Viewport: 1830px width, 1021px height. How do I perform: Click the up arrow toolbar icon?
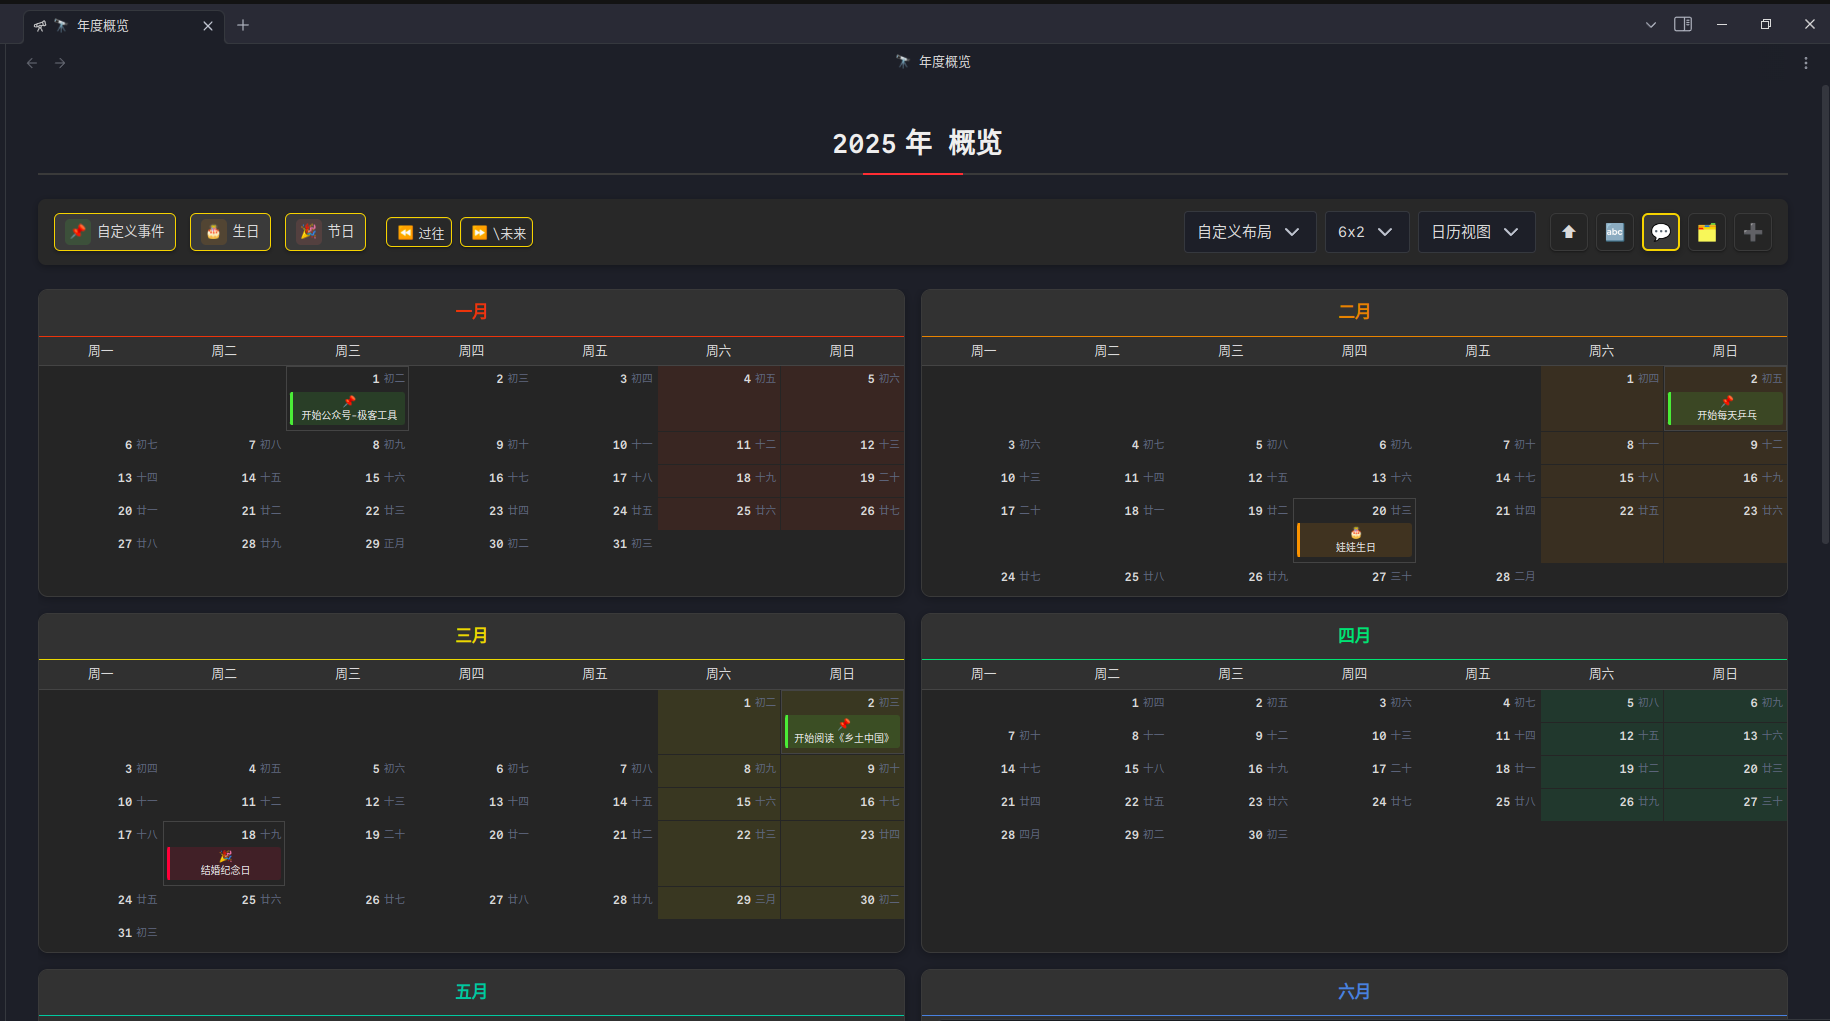click(1568, 232)
